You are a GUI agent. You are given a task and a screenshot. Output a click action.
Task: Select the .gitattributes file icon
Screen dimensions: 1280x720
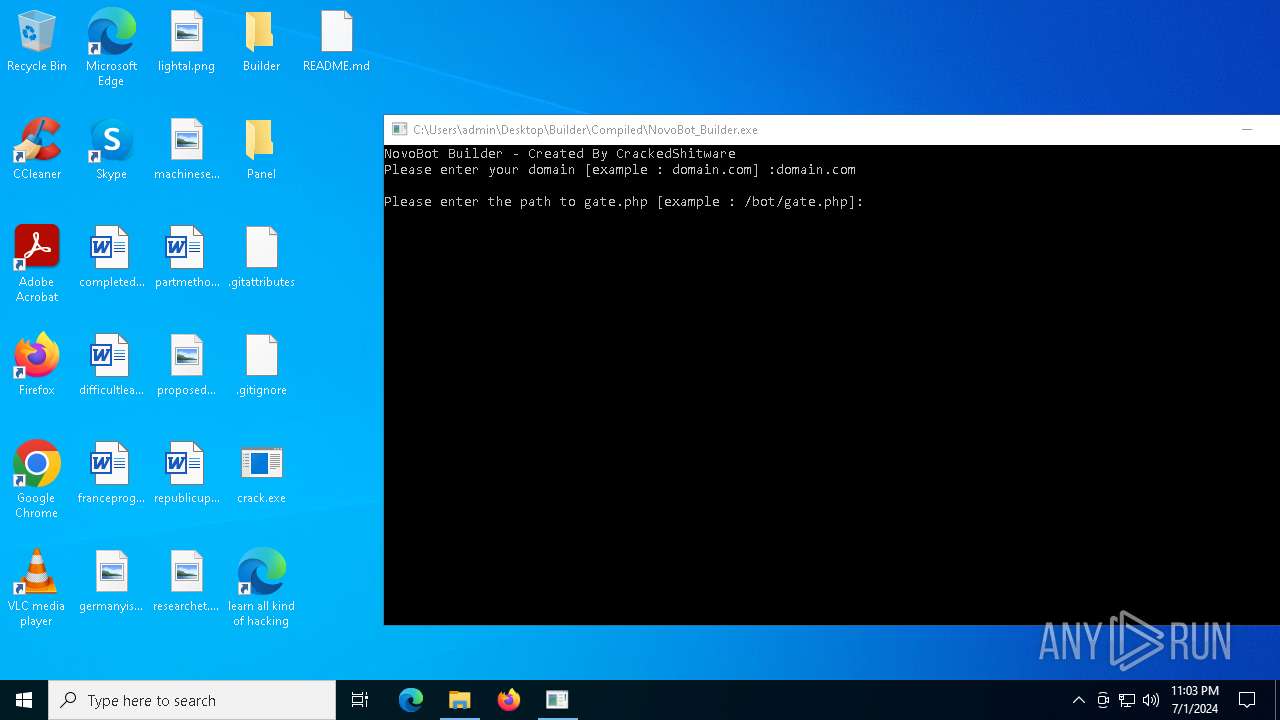point(261,258)
